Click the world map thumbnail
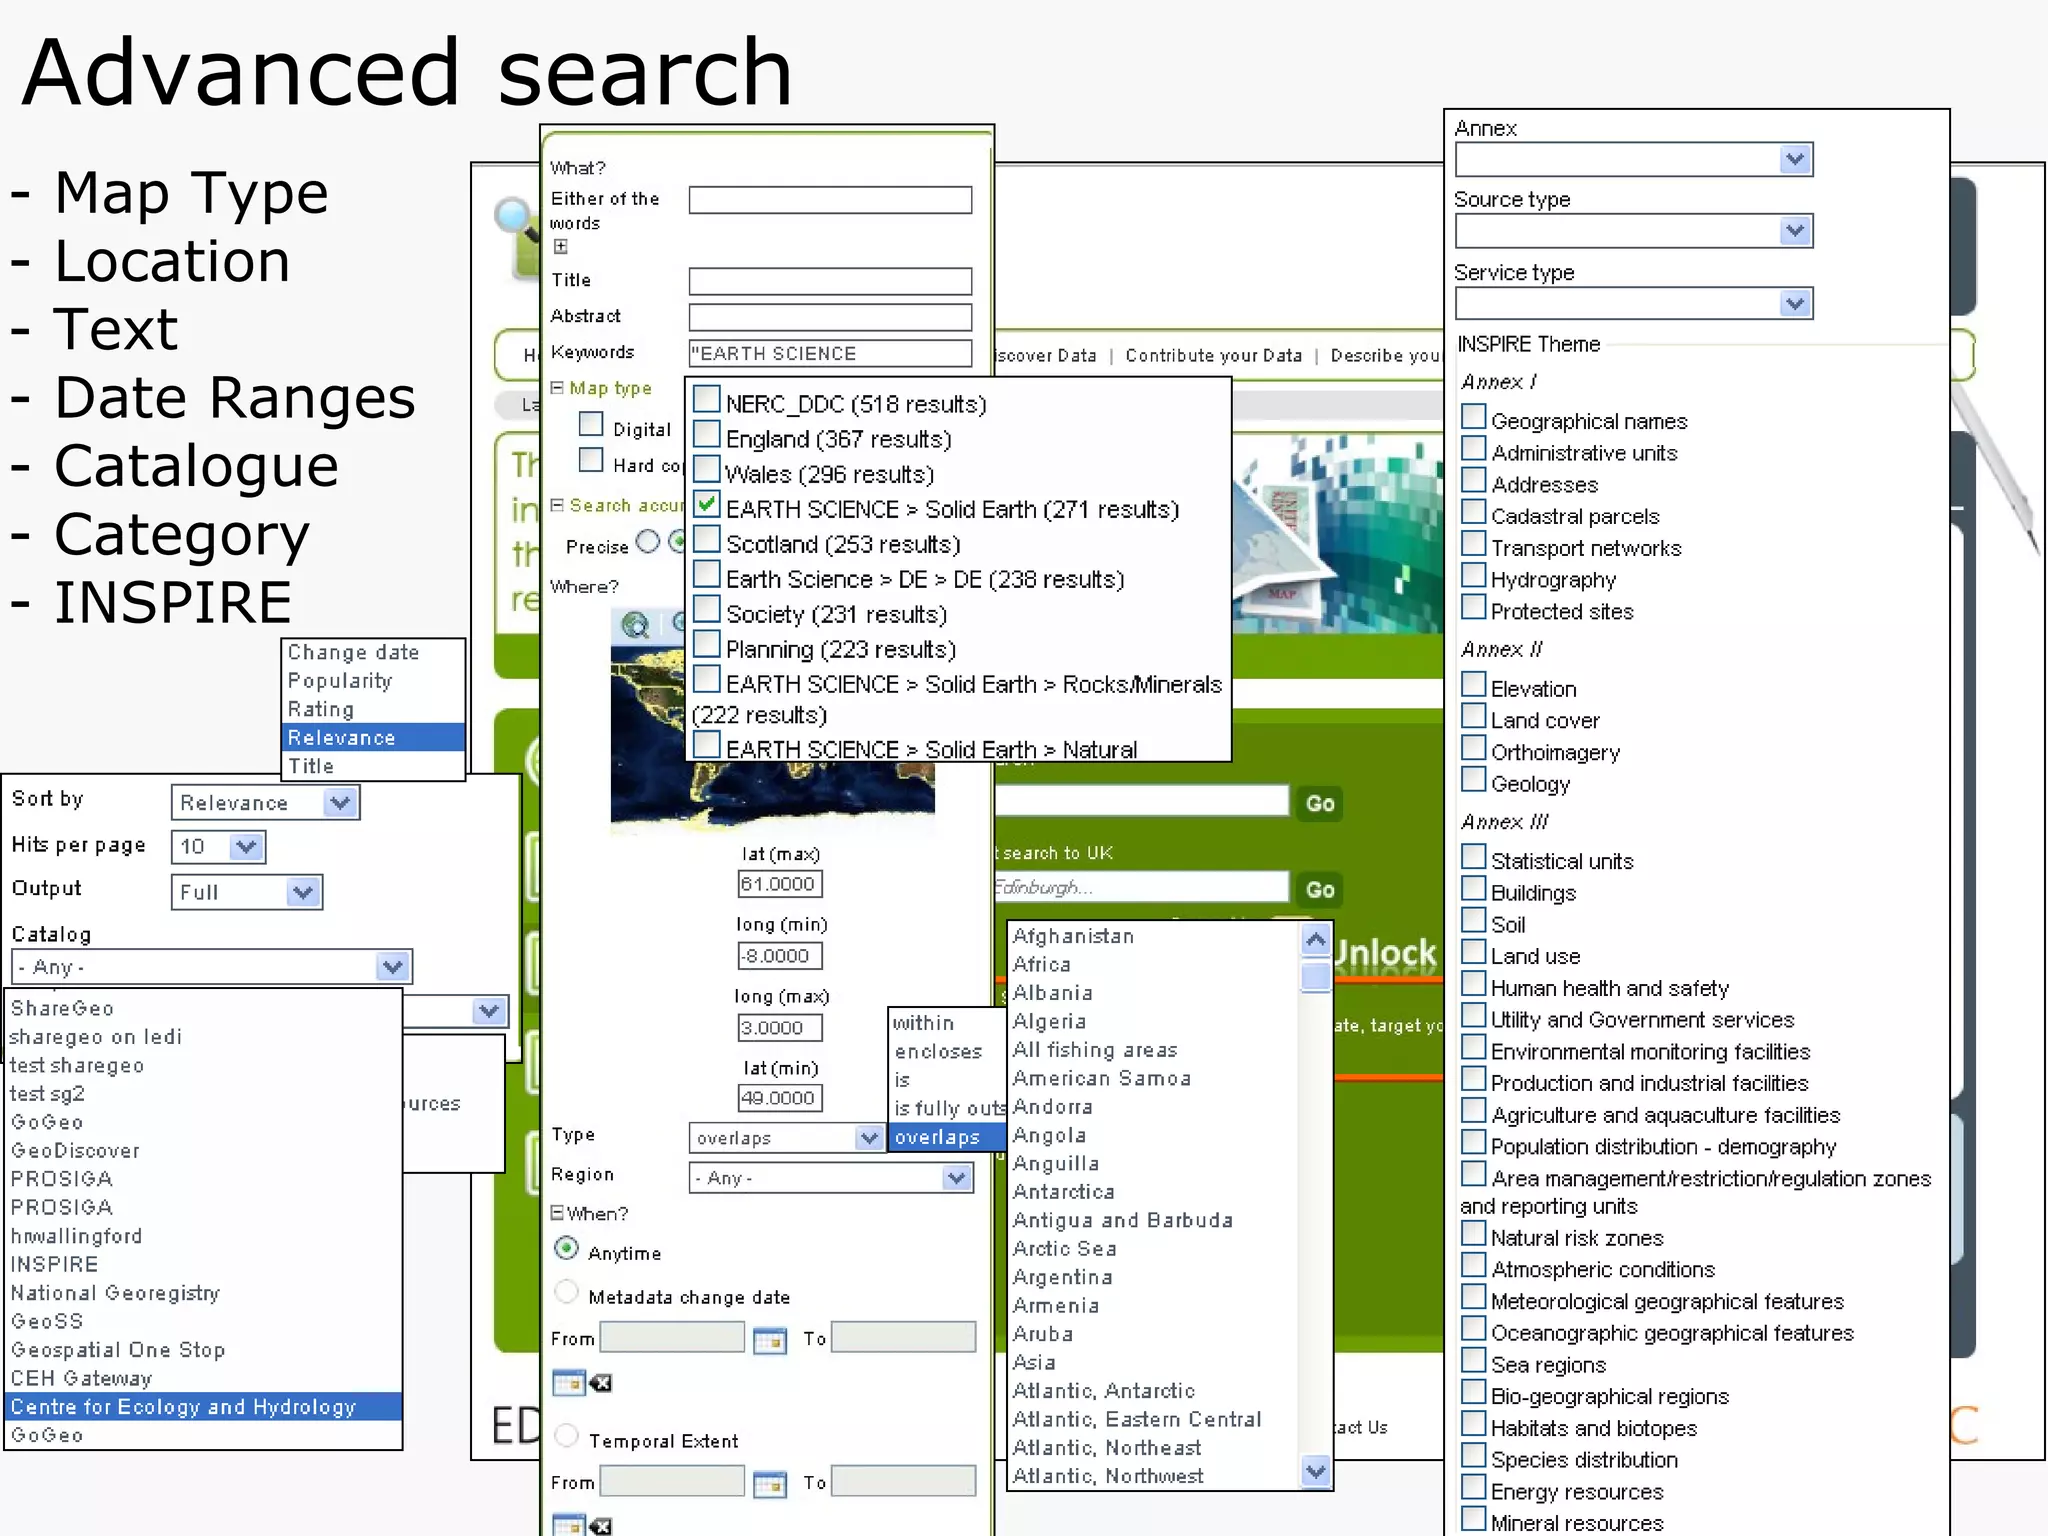The height and width of the screenshot is (1536, 2048). (x=772, y=740)
